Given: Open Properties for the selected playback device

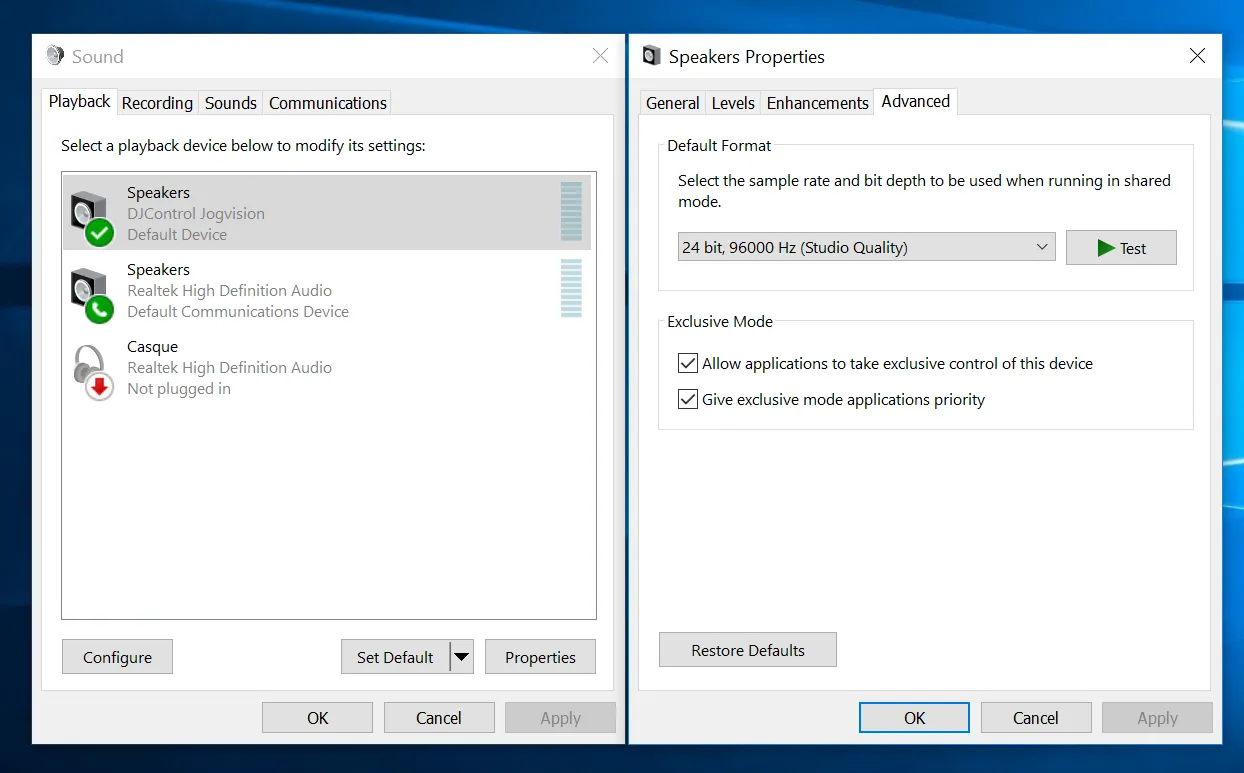Looking at the screenshot, I should (540, 657).
